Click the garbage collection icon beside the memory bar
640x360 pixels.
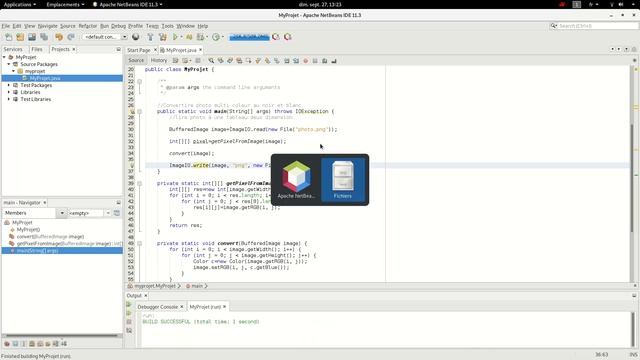(276, 37)
